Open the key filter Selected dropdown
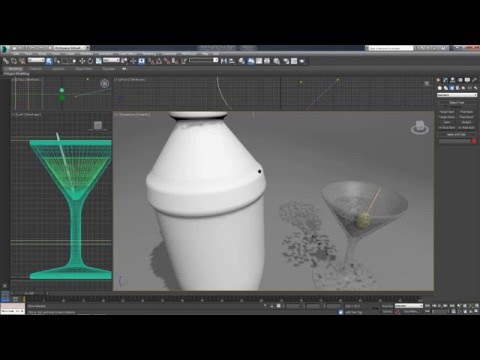 tap(409, 306)
